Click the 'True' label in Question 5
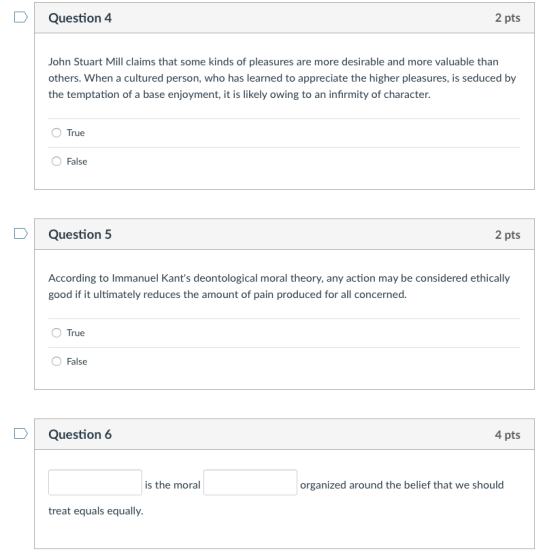 tap(76, 333)
